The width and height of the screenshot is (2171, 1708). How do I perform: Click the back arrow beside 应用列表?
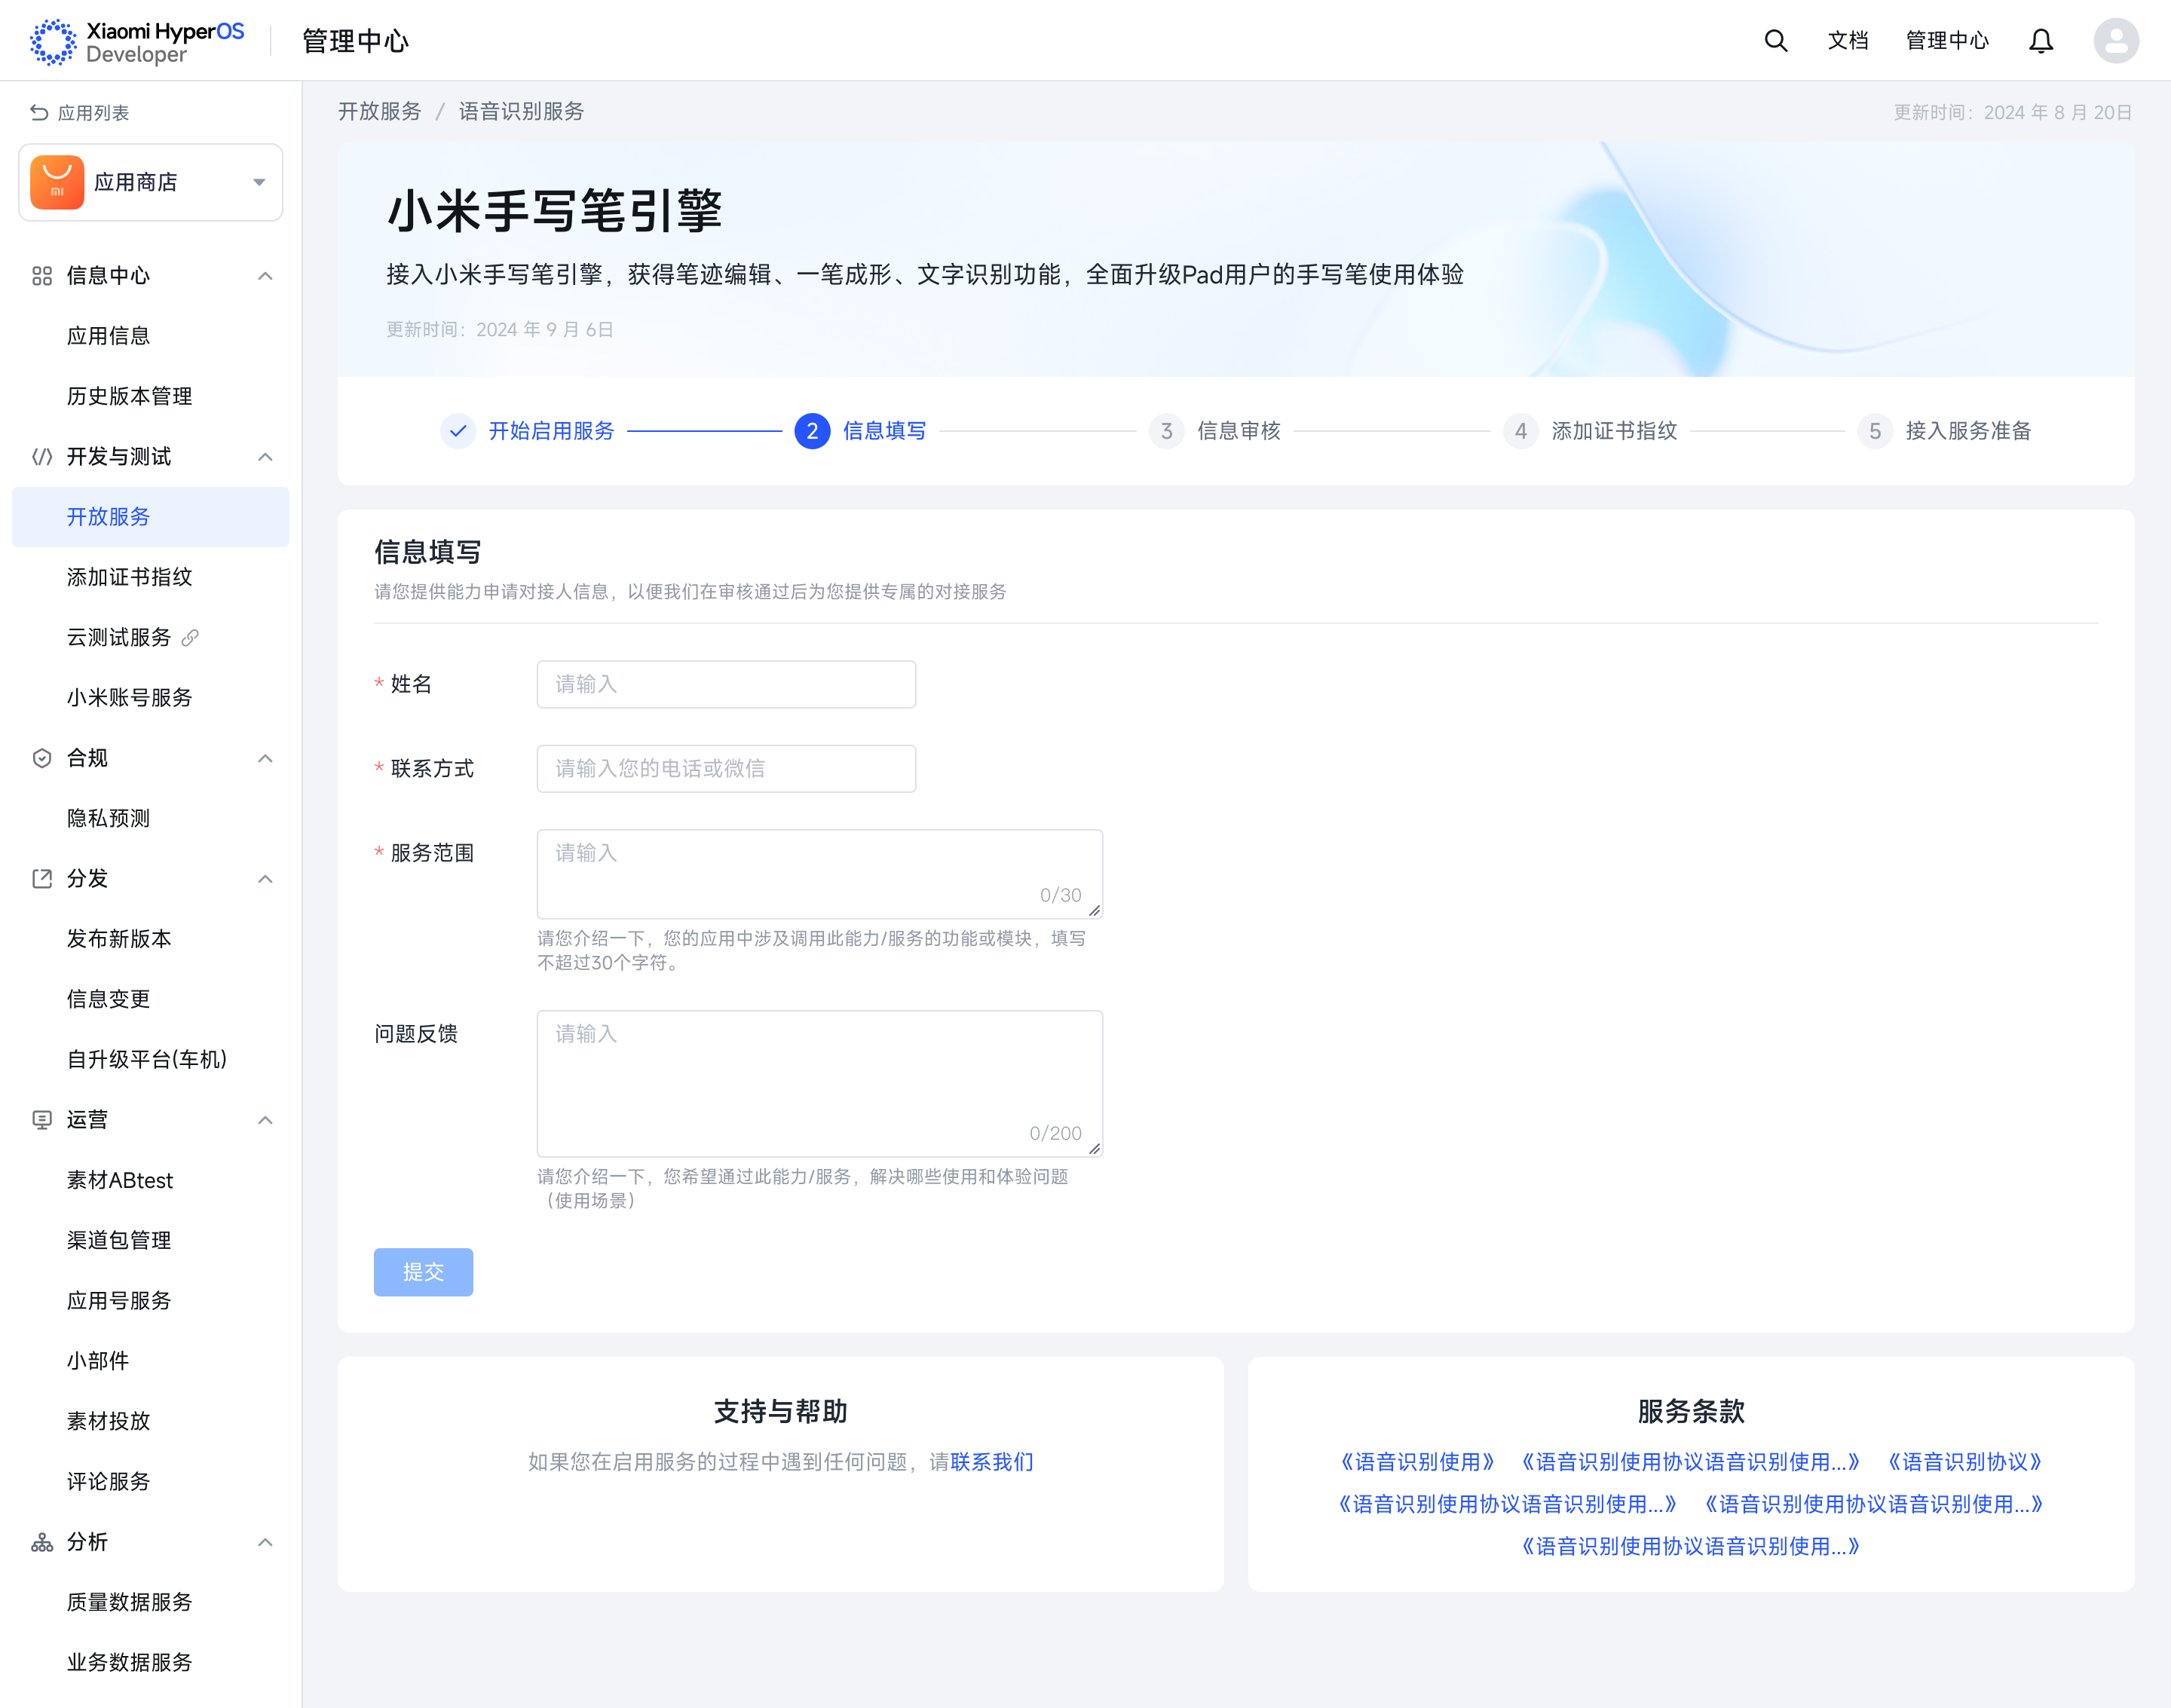[39, 113]
